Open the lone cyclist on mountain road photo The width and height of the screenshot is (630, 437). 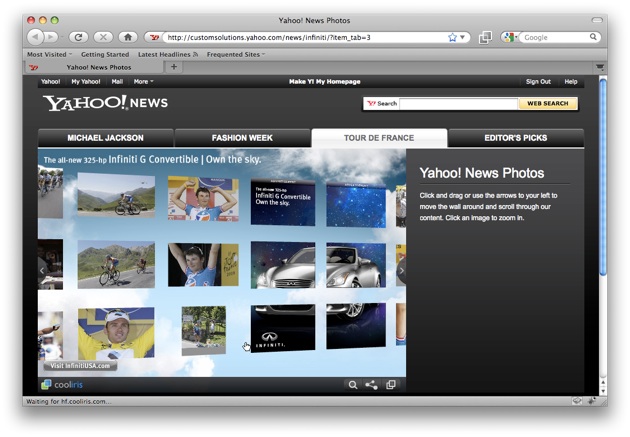(116, 195)
